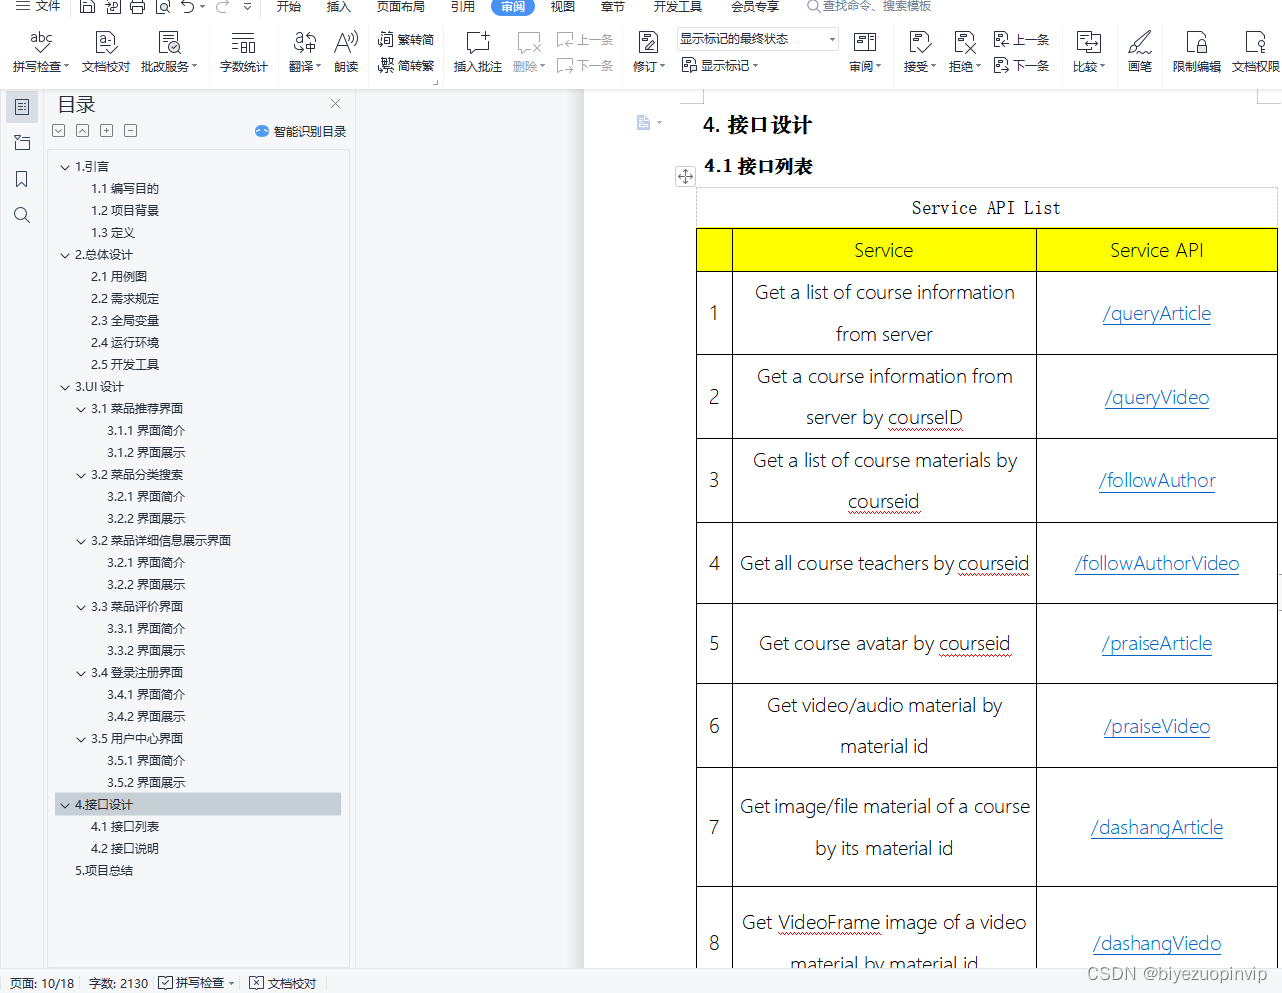
Task: Run the 拼写检查 spell check tool
Action: [x=41, y=52]
